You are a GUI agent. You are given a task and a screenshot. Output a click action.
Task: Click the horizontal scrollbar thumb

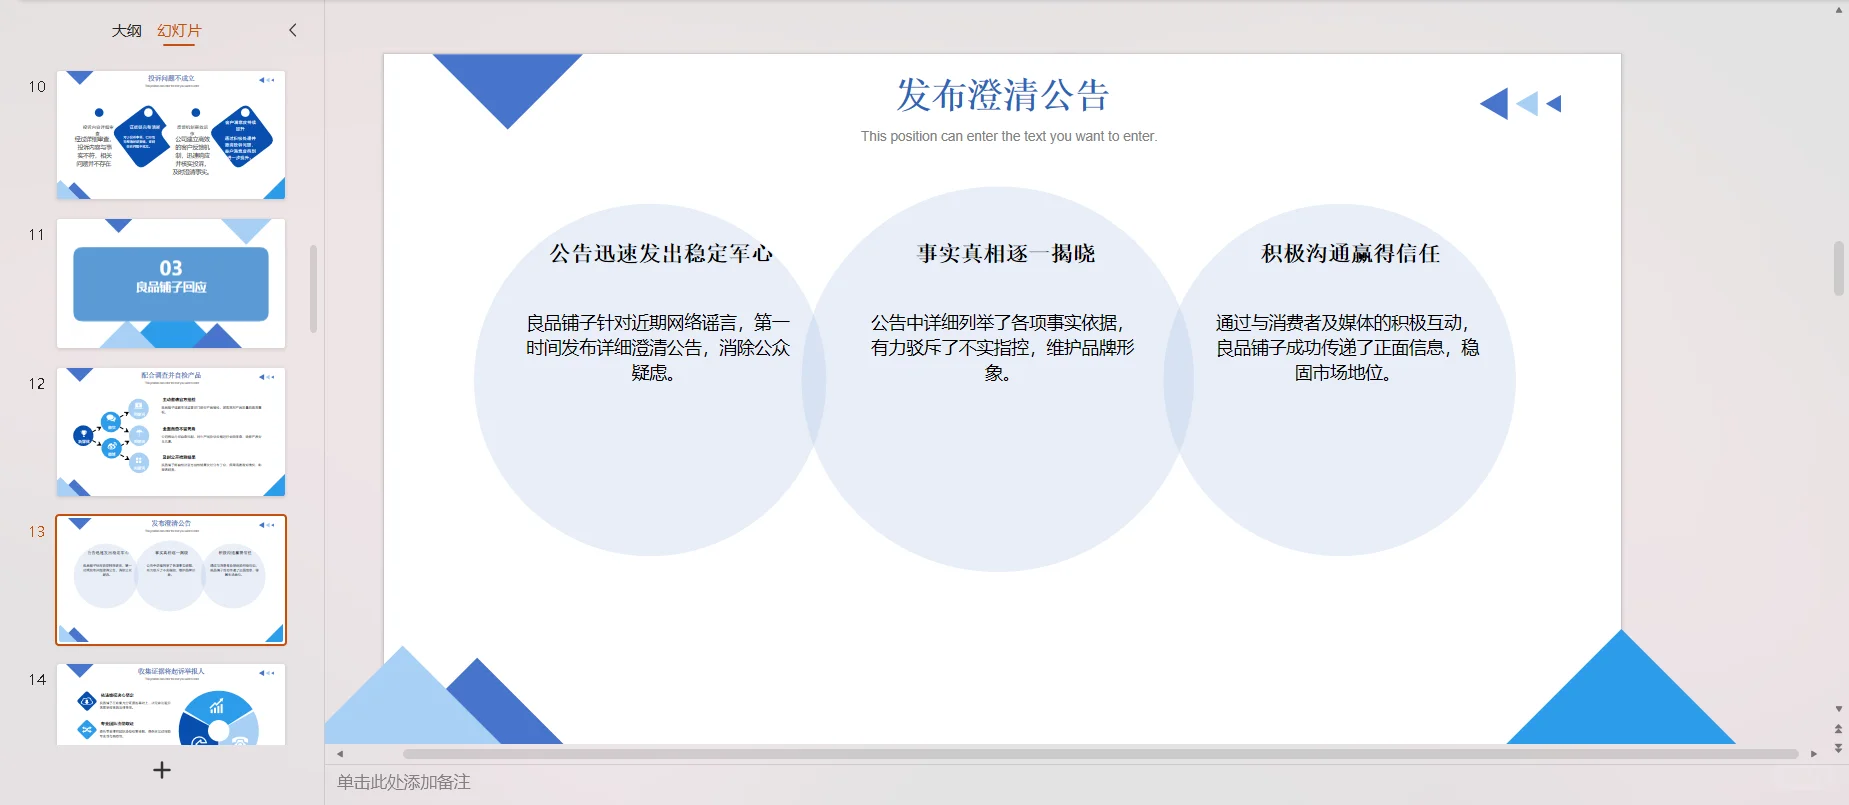pos(1100,754)
